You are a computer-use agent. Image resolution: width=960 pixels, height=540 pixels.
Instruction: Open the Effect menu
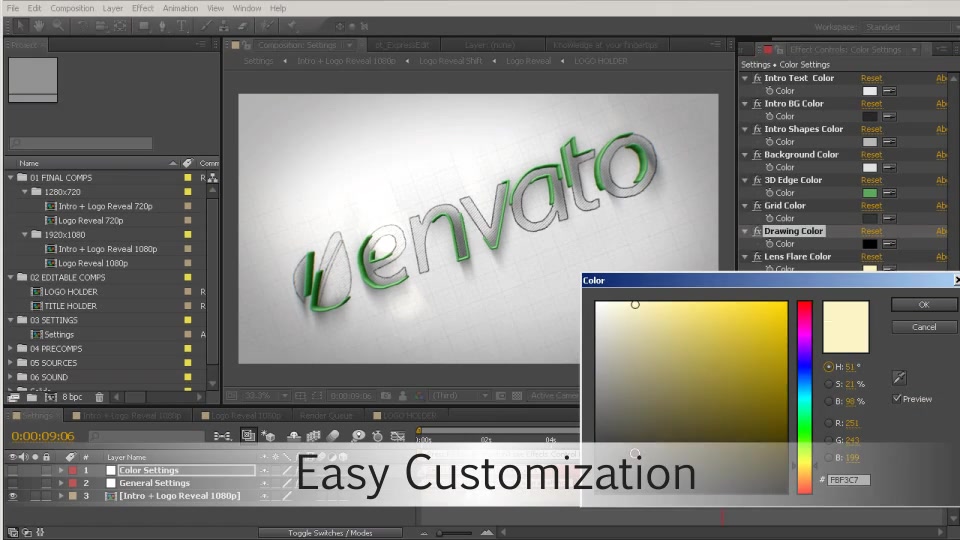(x=143, y=8)
